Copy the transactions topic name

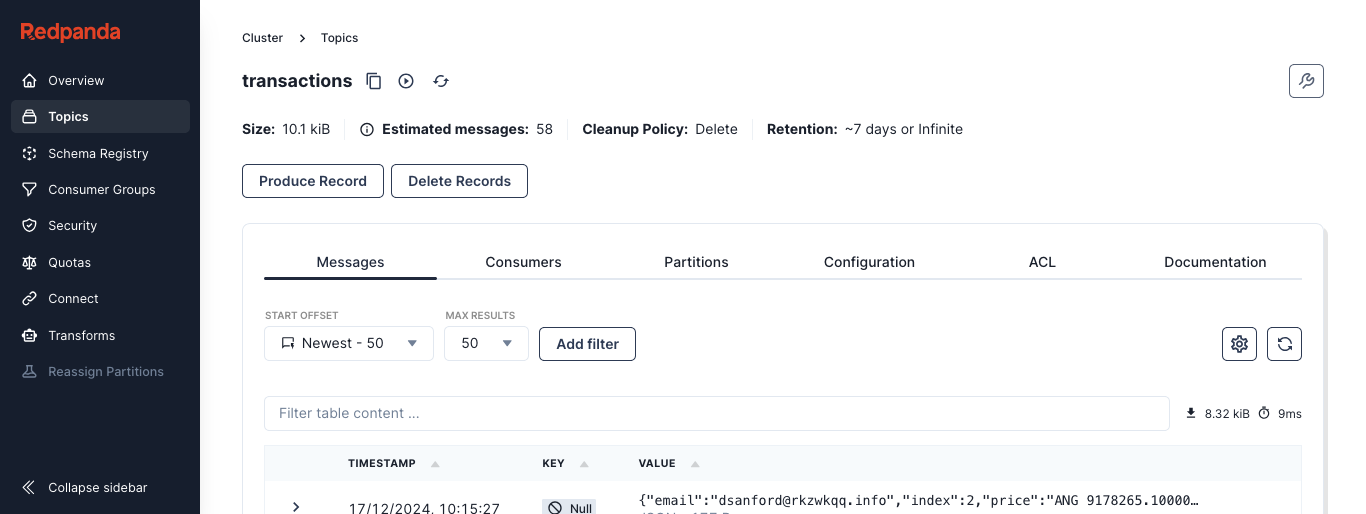pos(374,81)
